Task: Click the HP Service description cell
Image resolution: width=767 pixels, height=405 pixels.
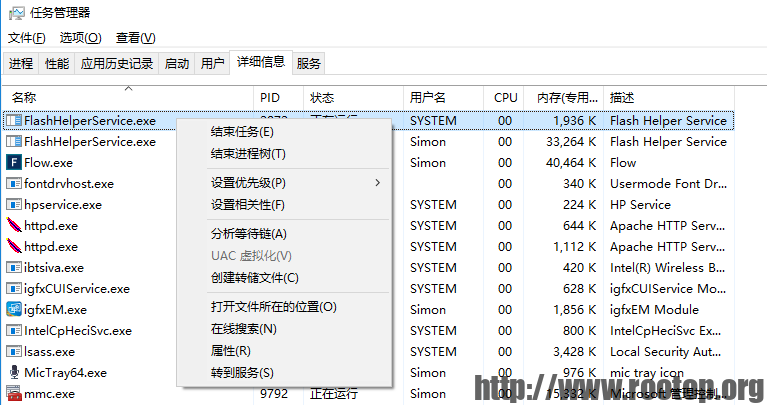Action: point(640,204)
